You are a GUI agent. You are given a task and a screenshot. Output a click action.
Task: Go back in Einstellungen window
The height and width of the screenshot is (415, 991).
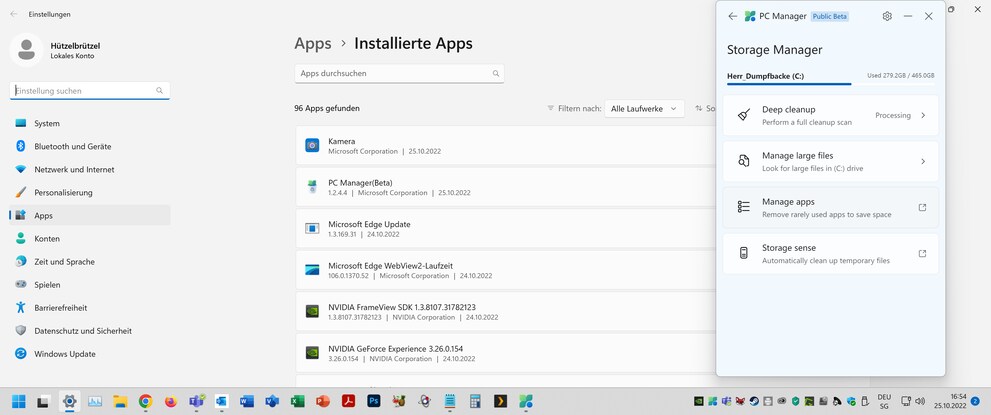(x=13, y=14)
